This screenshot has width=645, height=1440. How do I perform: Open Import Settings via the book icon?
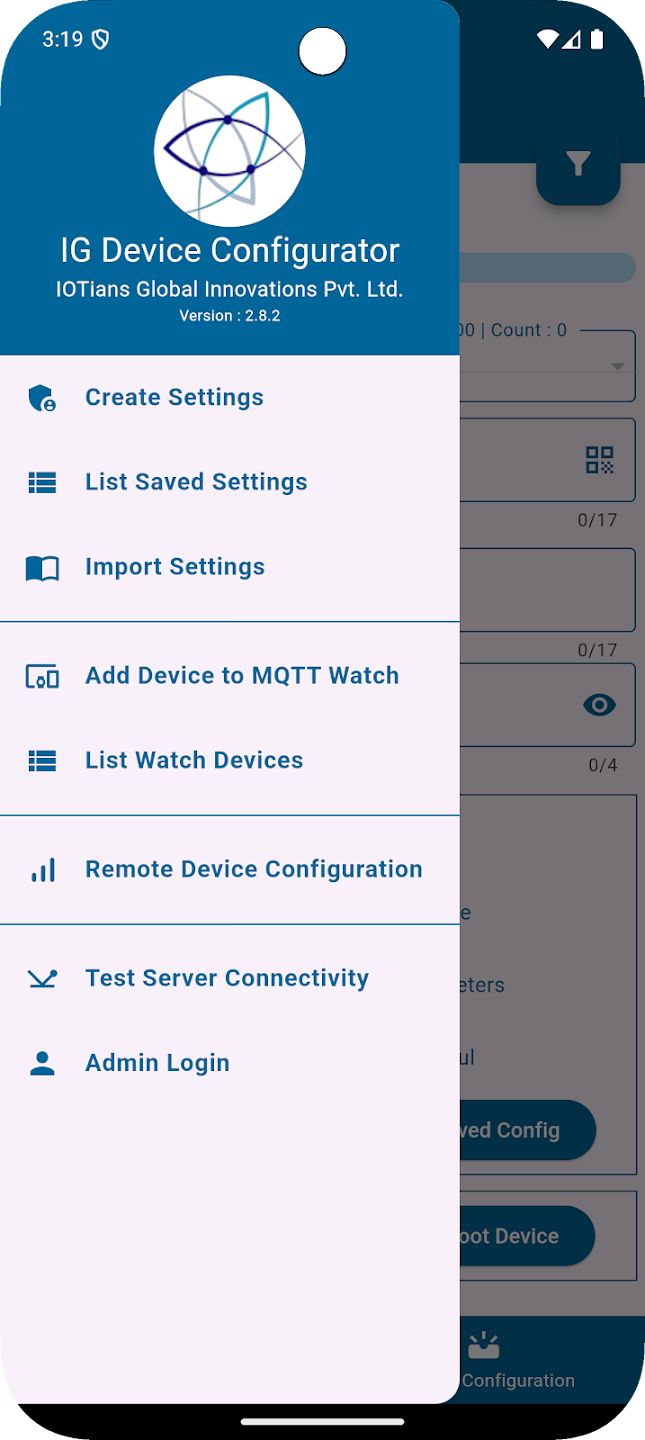tap(41, 568)
